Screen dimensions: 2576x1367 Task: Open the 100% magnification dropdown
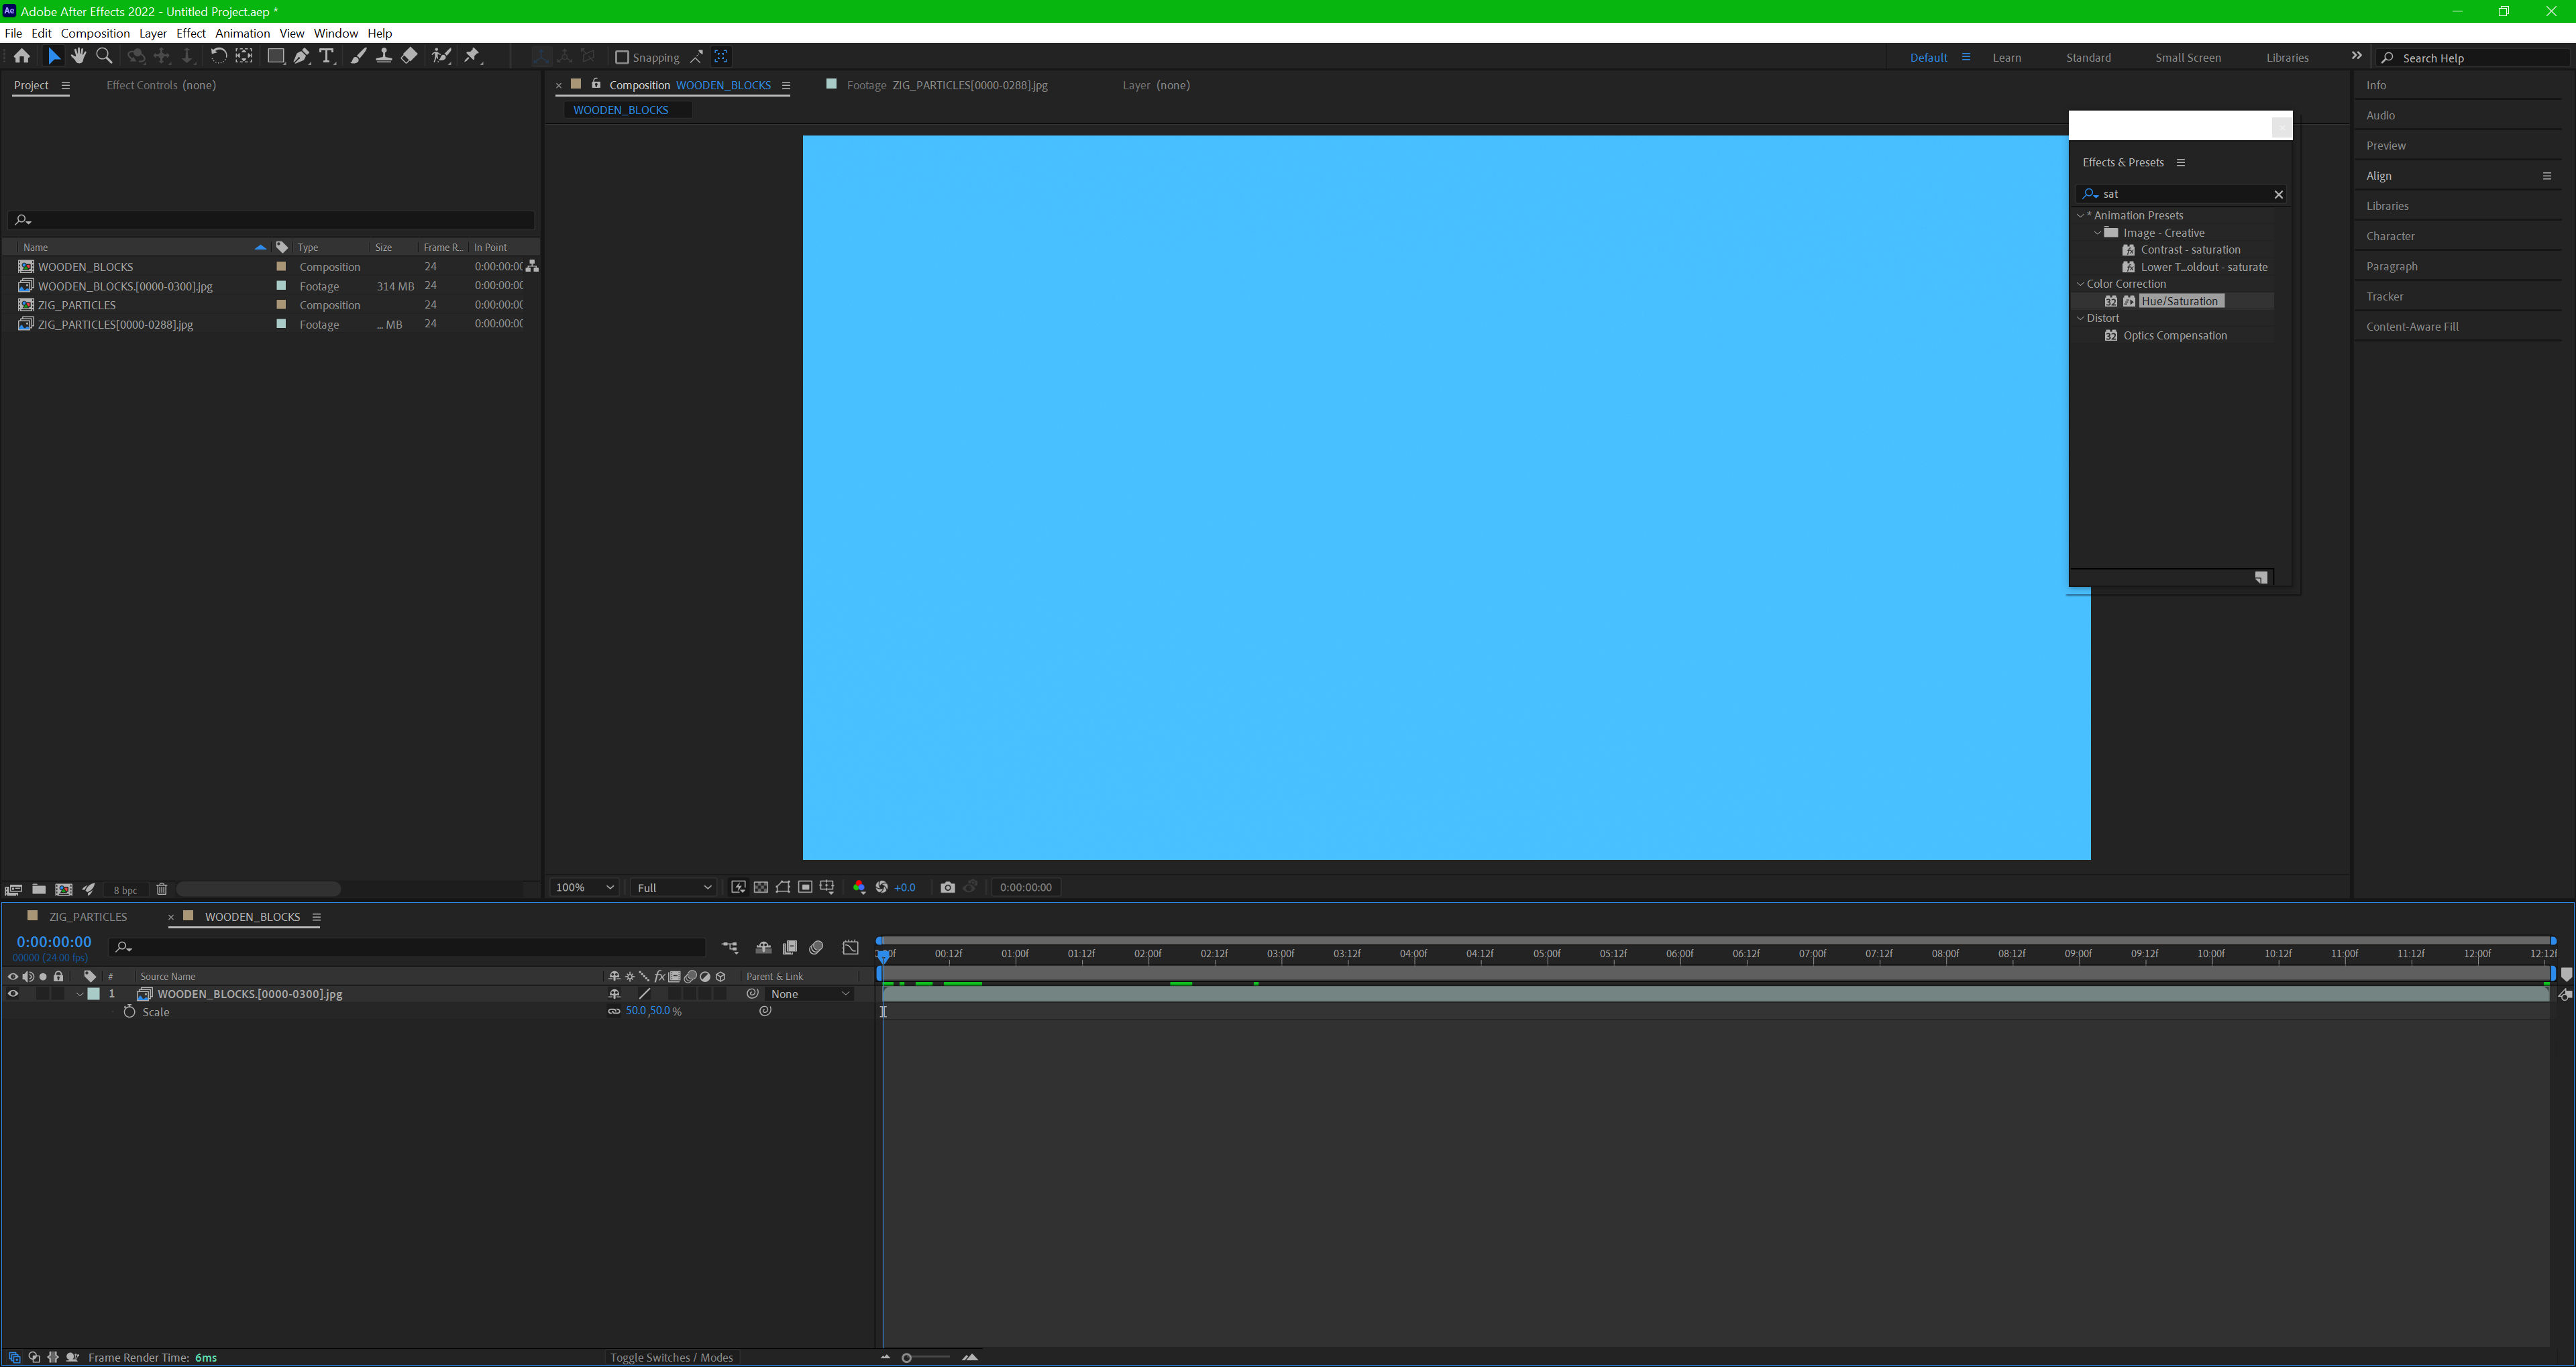click(x=585, y=887)
